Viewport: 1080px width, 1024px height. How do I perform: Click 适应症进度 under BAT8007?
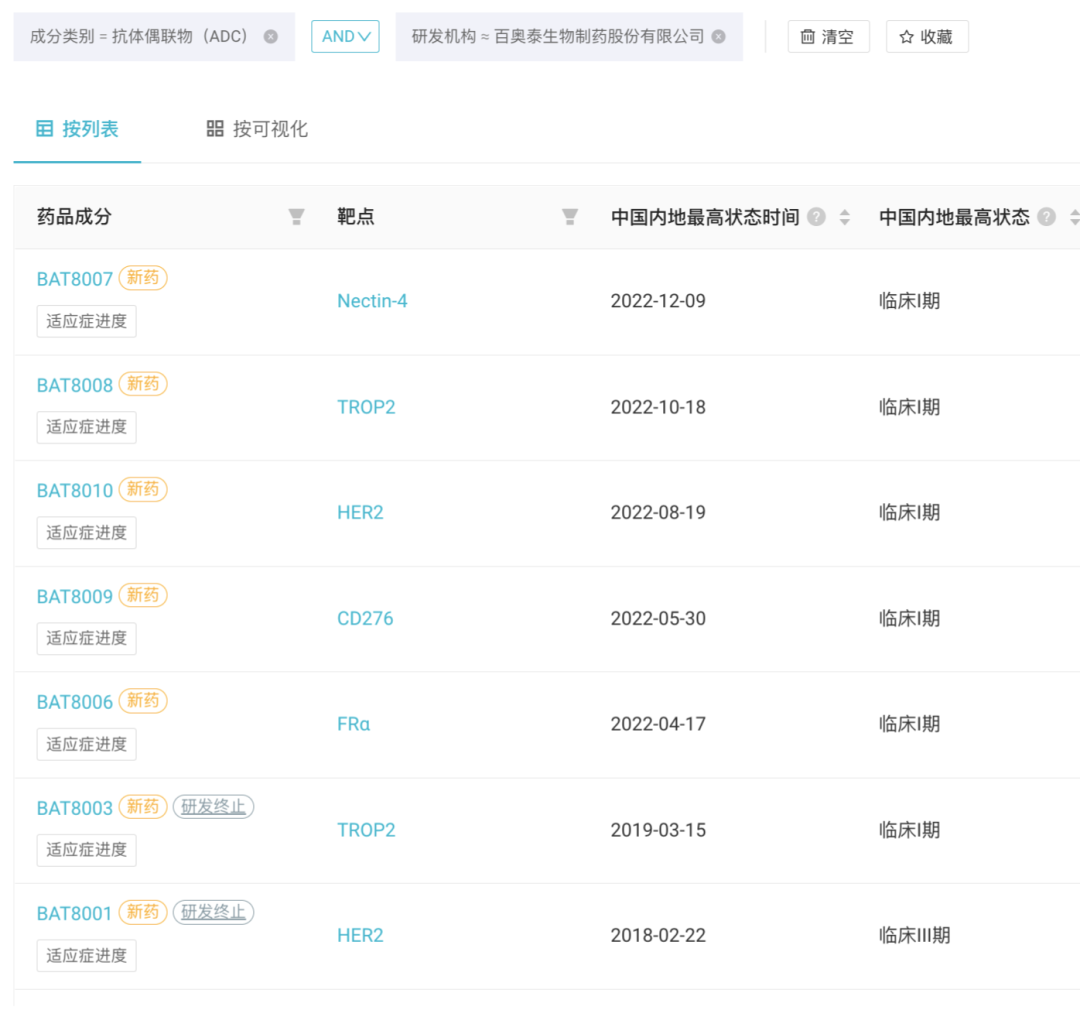(86, 321)
